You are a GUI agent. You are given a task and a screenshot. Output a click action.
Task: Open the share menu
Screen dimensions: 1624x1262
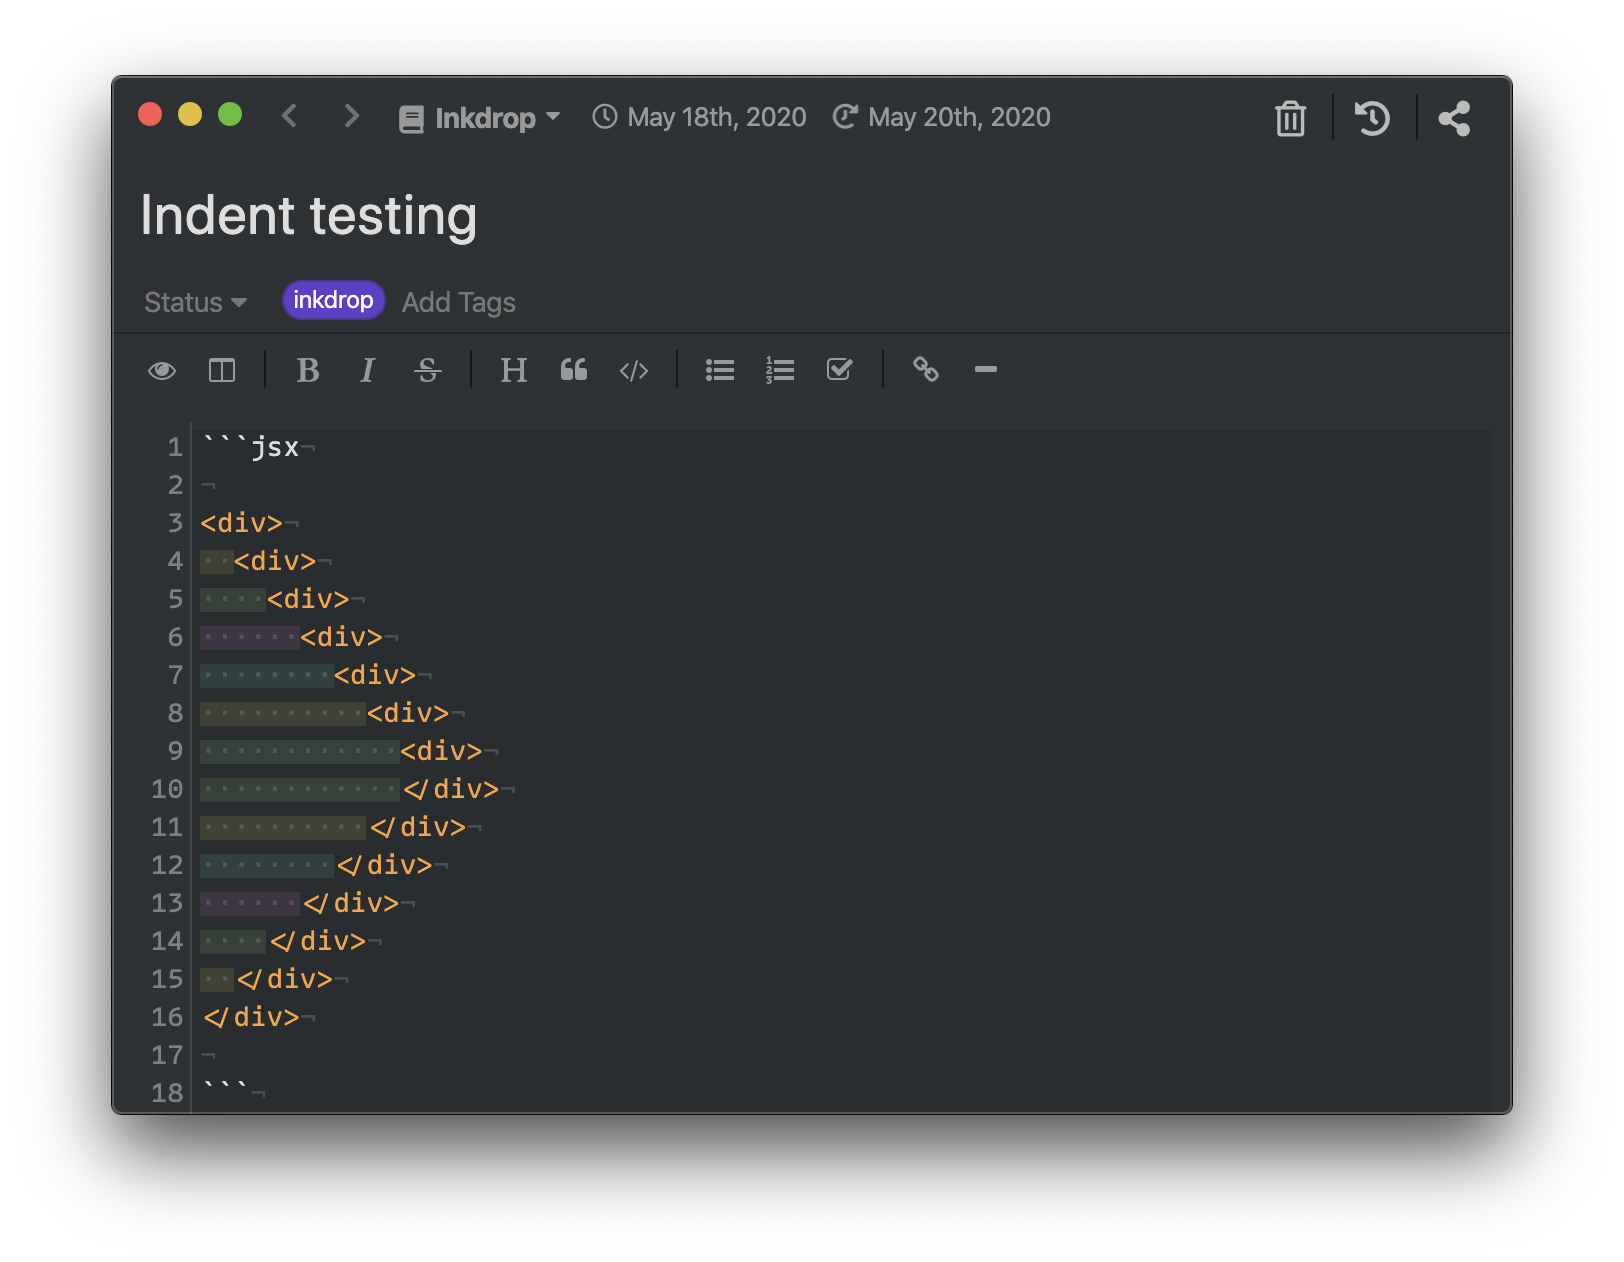click(1455, 118)
